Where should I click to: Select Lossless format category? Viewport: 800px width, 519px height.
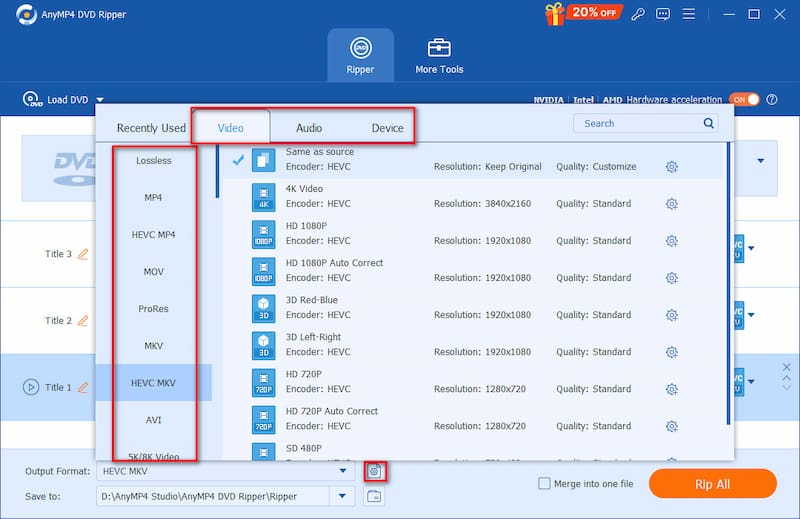coord(154,161)
